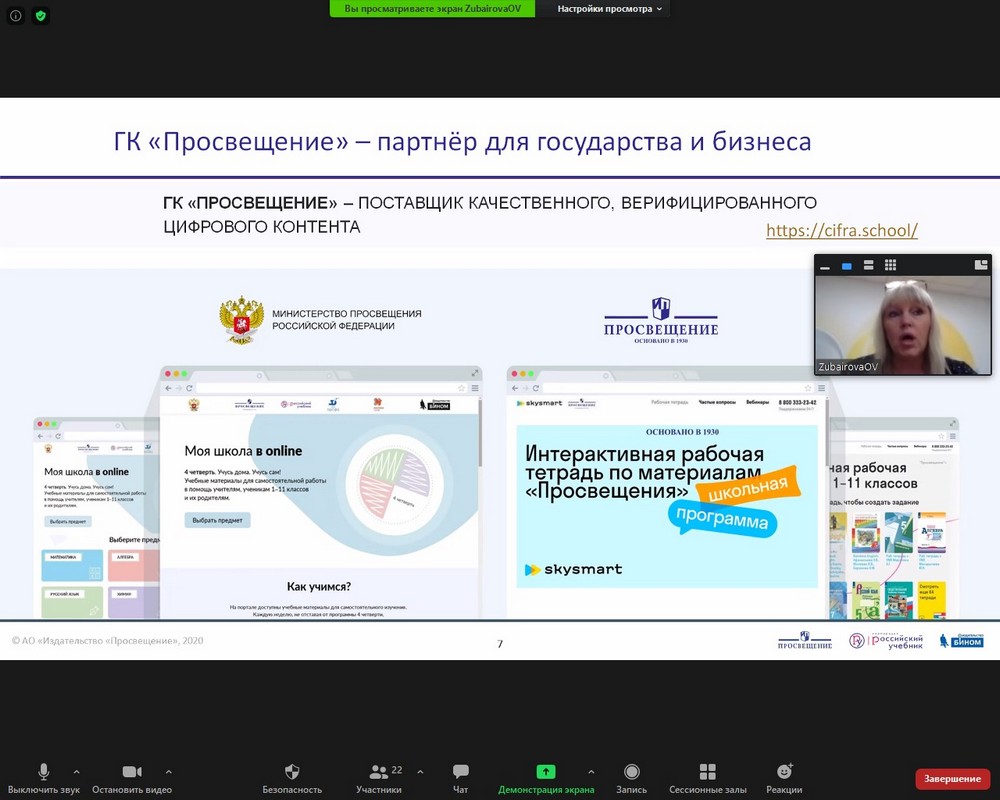Expand the caret beside Участники
Viewport: 1000px width, 800px height.
pos(420,772)
